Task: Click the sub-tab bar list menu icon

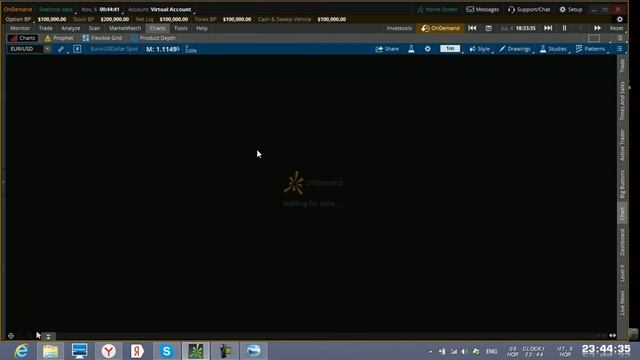Action: point(620,38)
